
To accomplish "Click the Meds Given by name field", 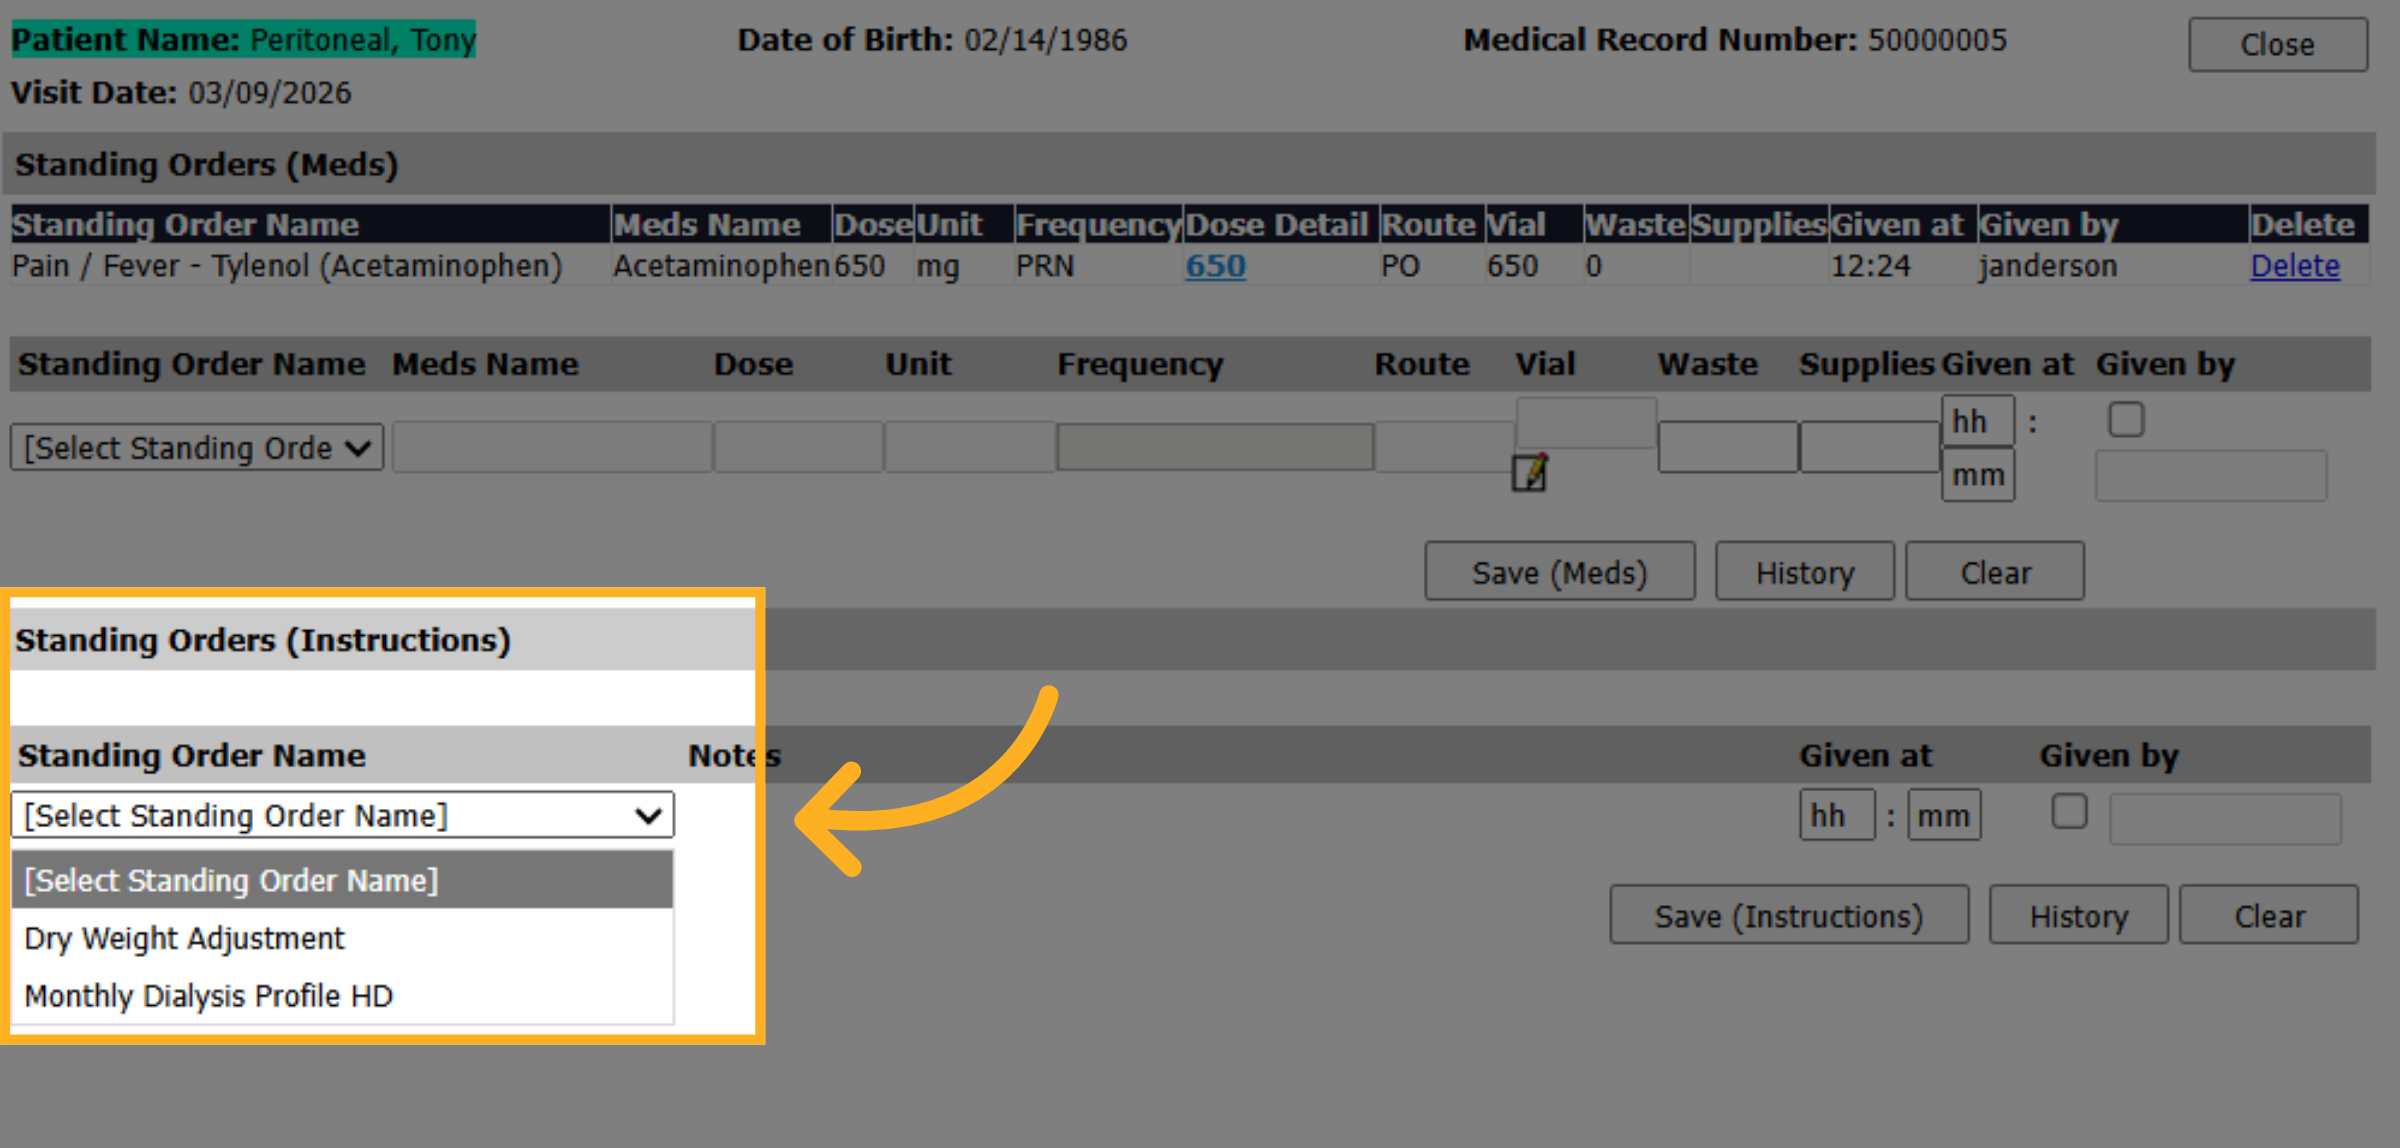I will pos(2210,475).
